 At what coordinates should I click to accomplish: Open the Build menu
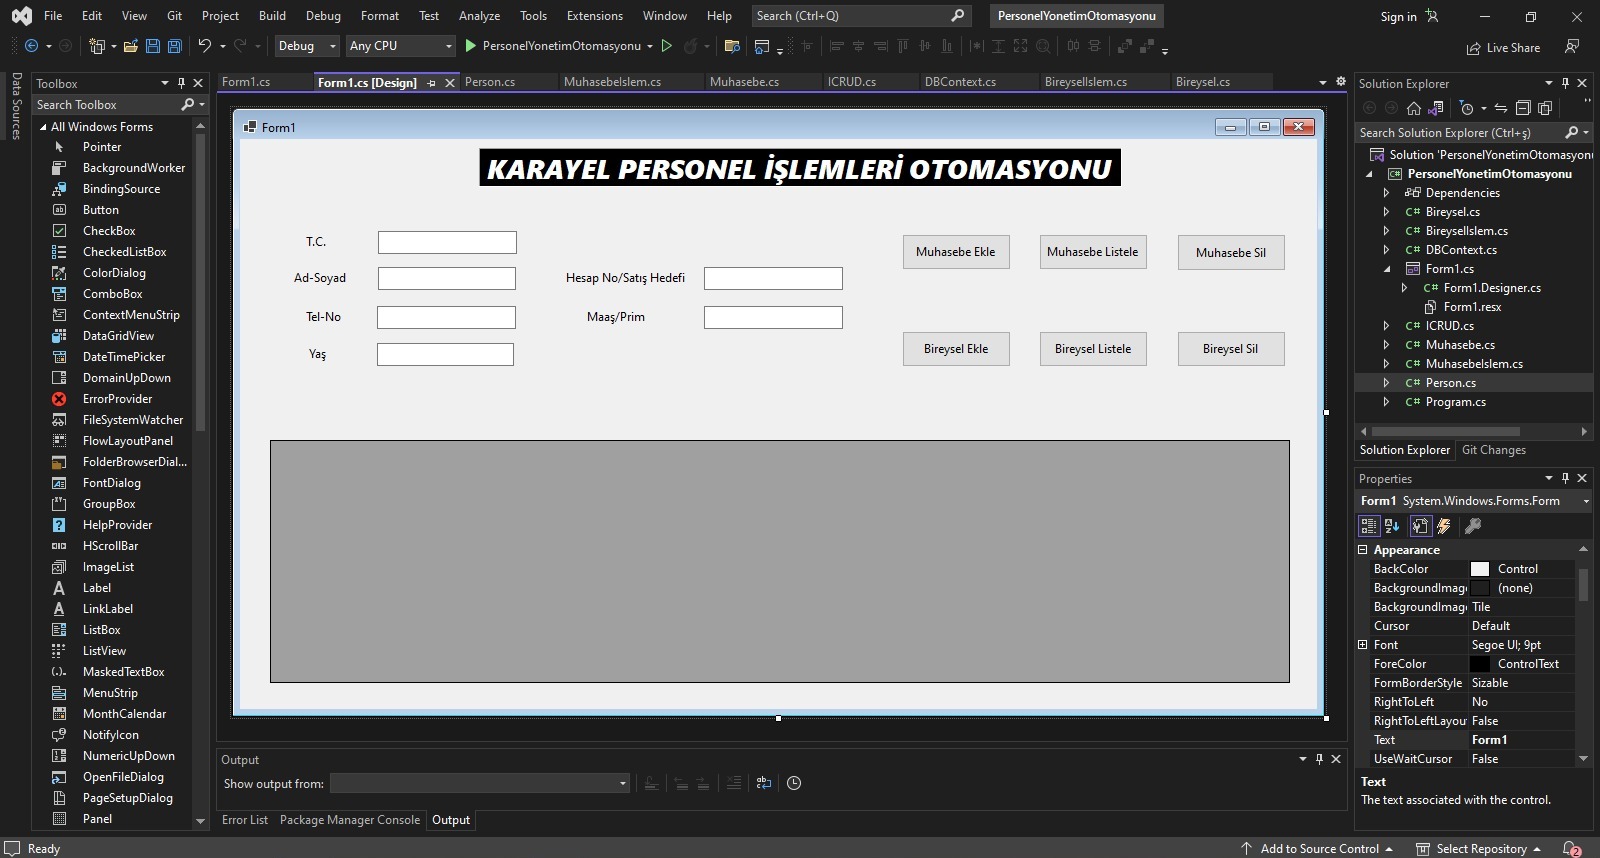[x=272, y=16]
